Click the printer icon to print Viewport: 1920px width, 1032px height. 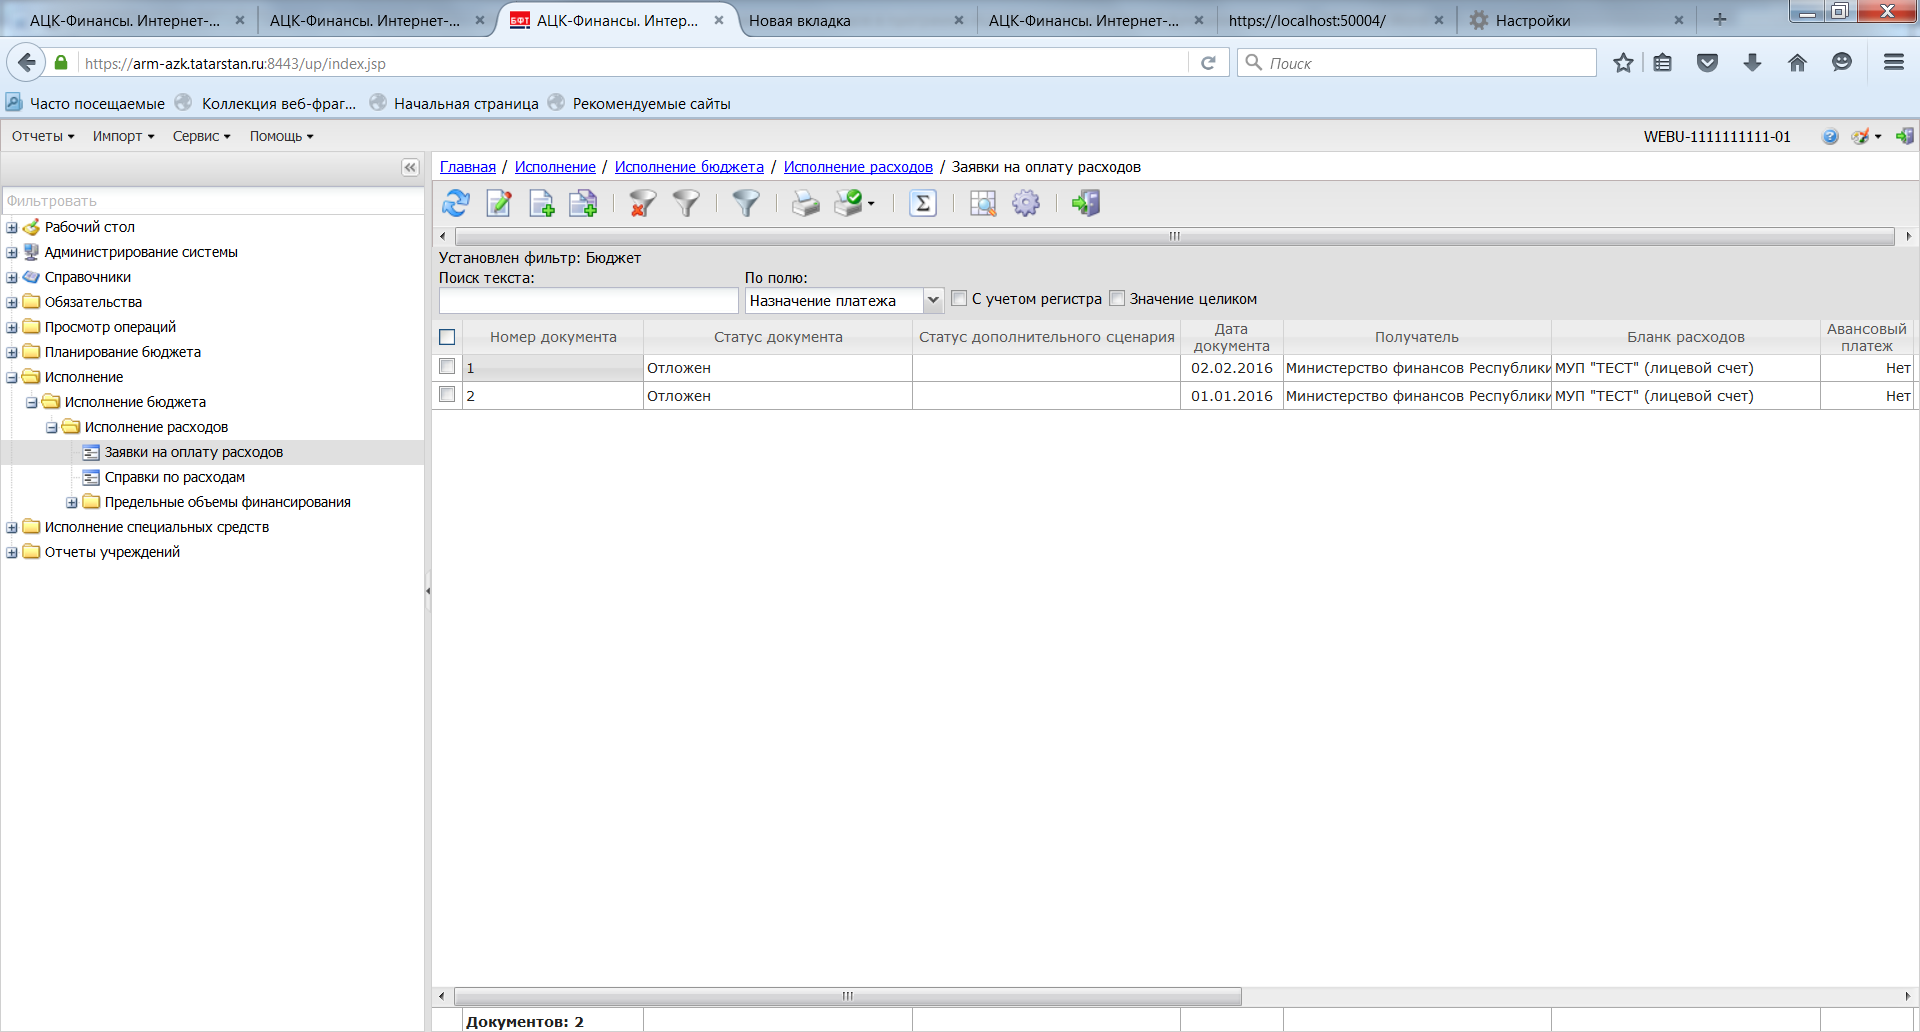coord(805,204)
